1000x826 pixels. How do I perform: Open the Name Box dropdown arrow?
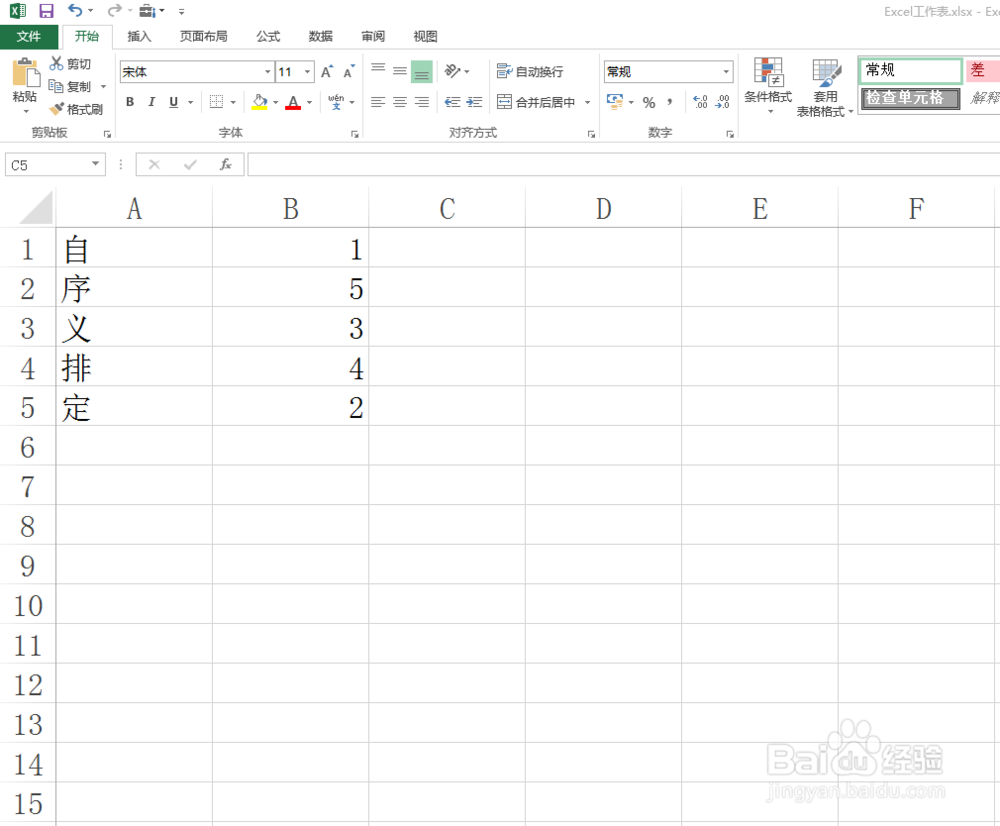coord(95,164)
